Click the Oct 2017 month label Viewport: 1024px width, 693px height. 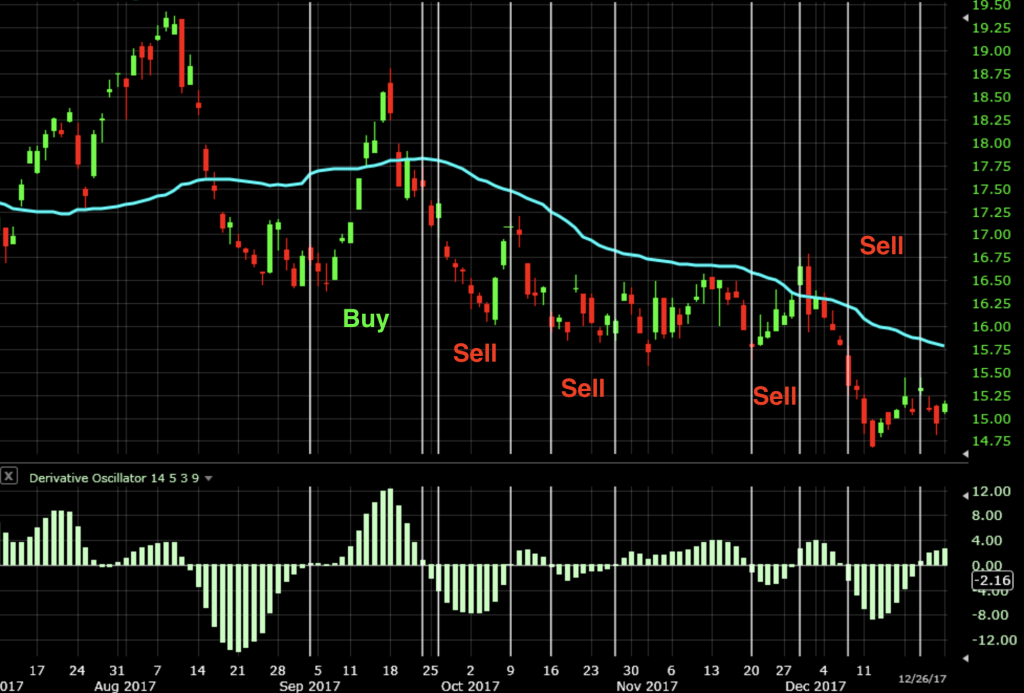(470, 686)
